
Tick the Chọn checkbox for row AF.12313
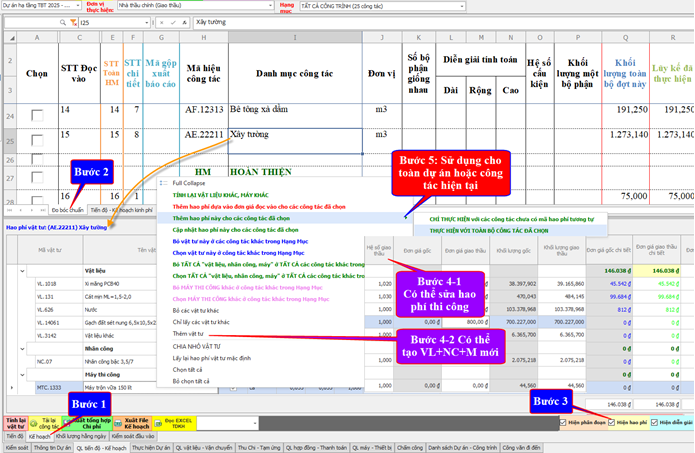pyautogui.click(x=36, y=115)
